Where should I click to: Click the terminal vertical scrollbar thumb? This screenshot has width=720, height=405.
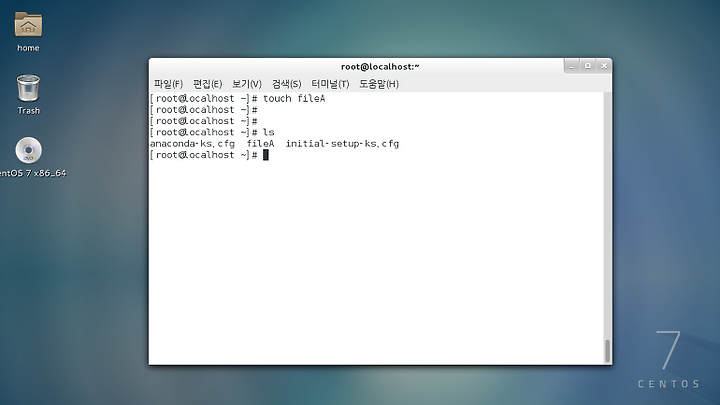[x=608, y=351]
